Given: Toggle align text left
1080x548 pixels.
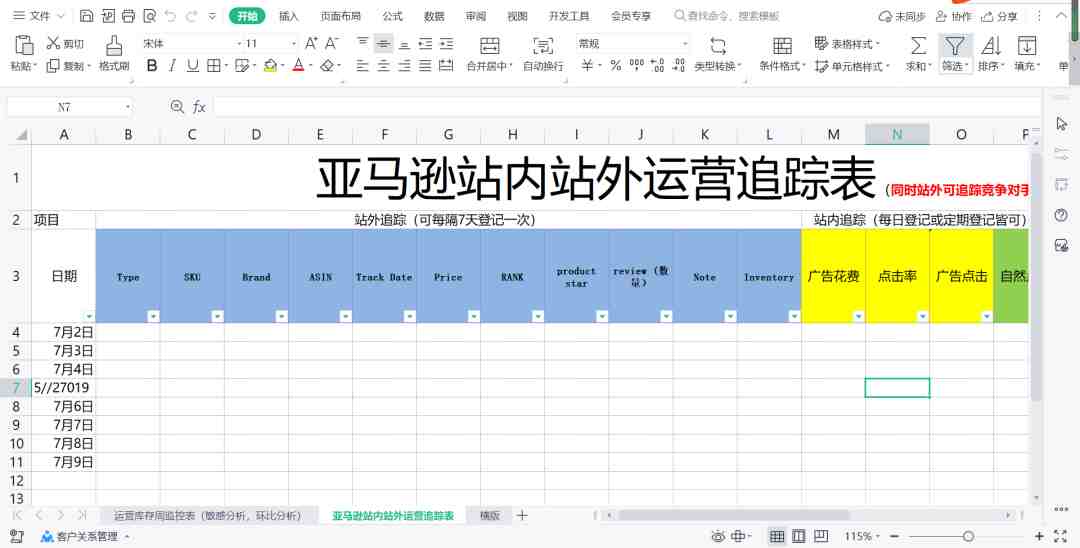Looking at the screenshot, I should [363, 65].
